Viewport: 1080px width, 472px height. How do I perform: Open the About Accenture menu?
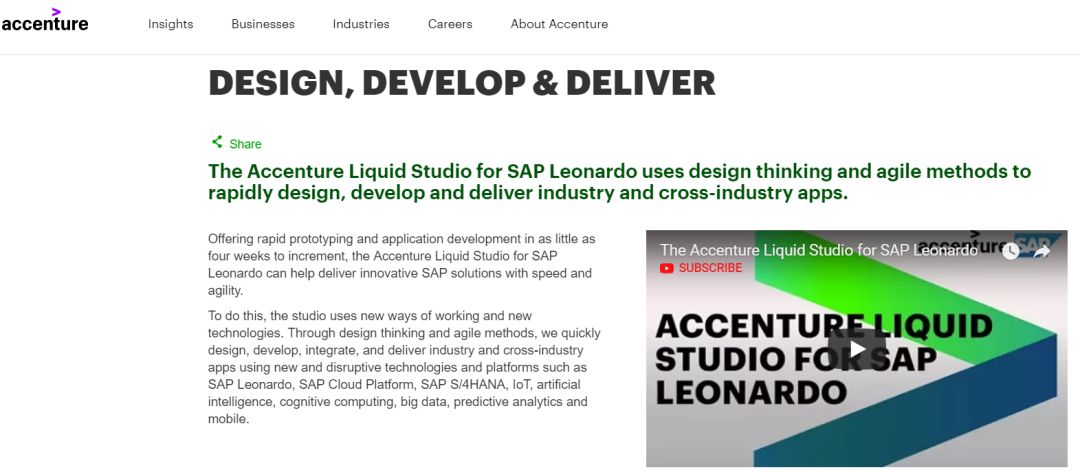(559, 24)
